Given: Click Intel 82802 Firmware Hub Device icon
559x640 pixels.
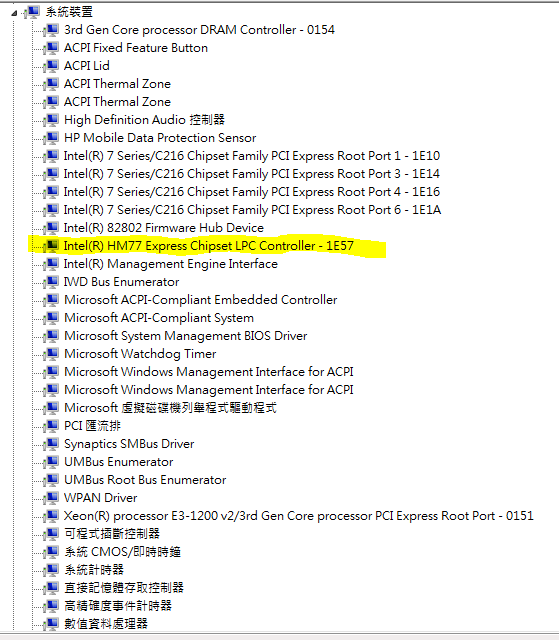Looking at the screenshot, I should coord(51,227).
